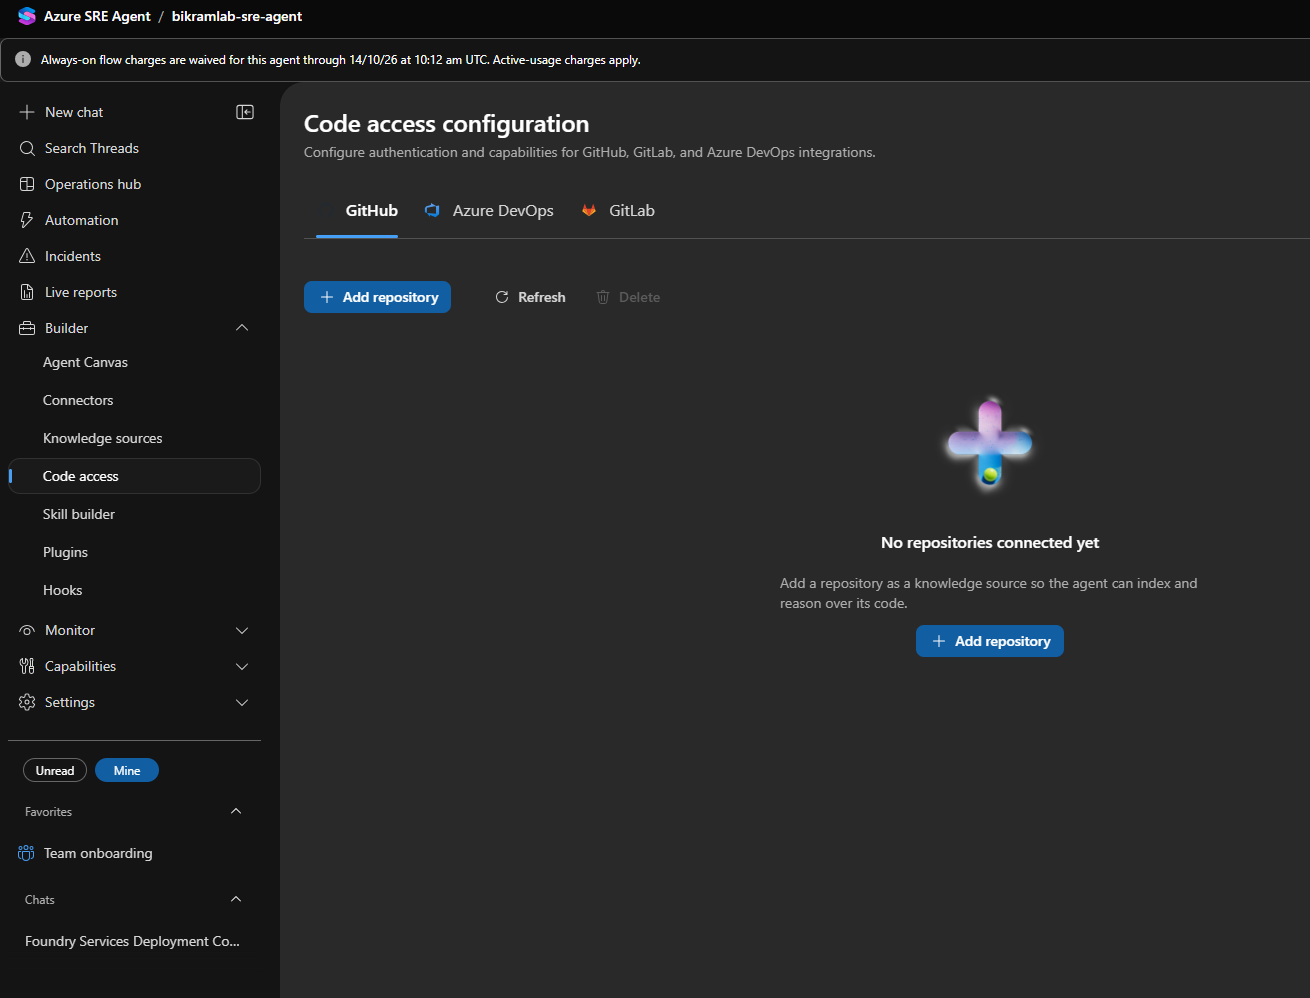Expand the Capabilities section chevron
The image size is (1310, 998).
242,666
